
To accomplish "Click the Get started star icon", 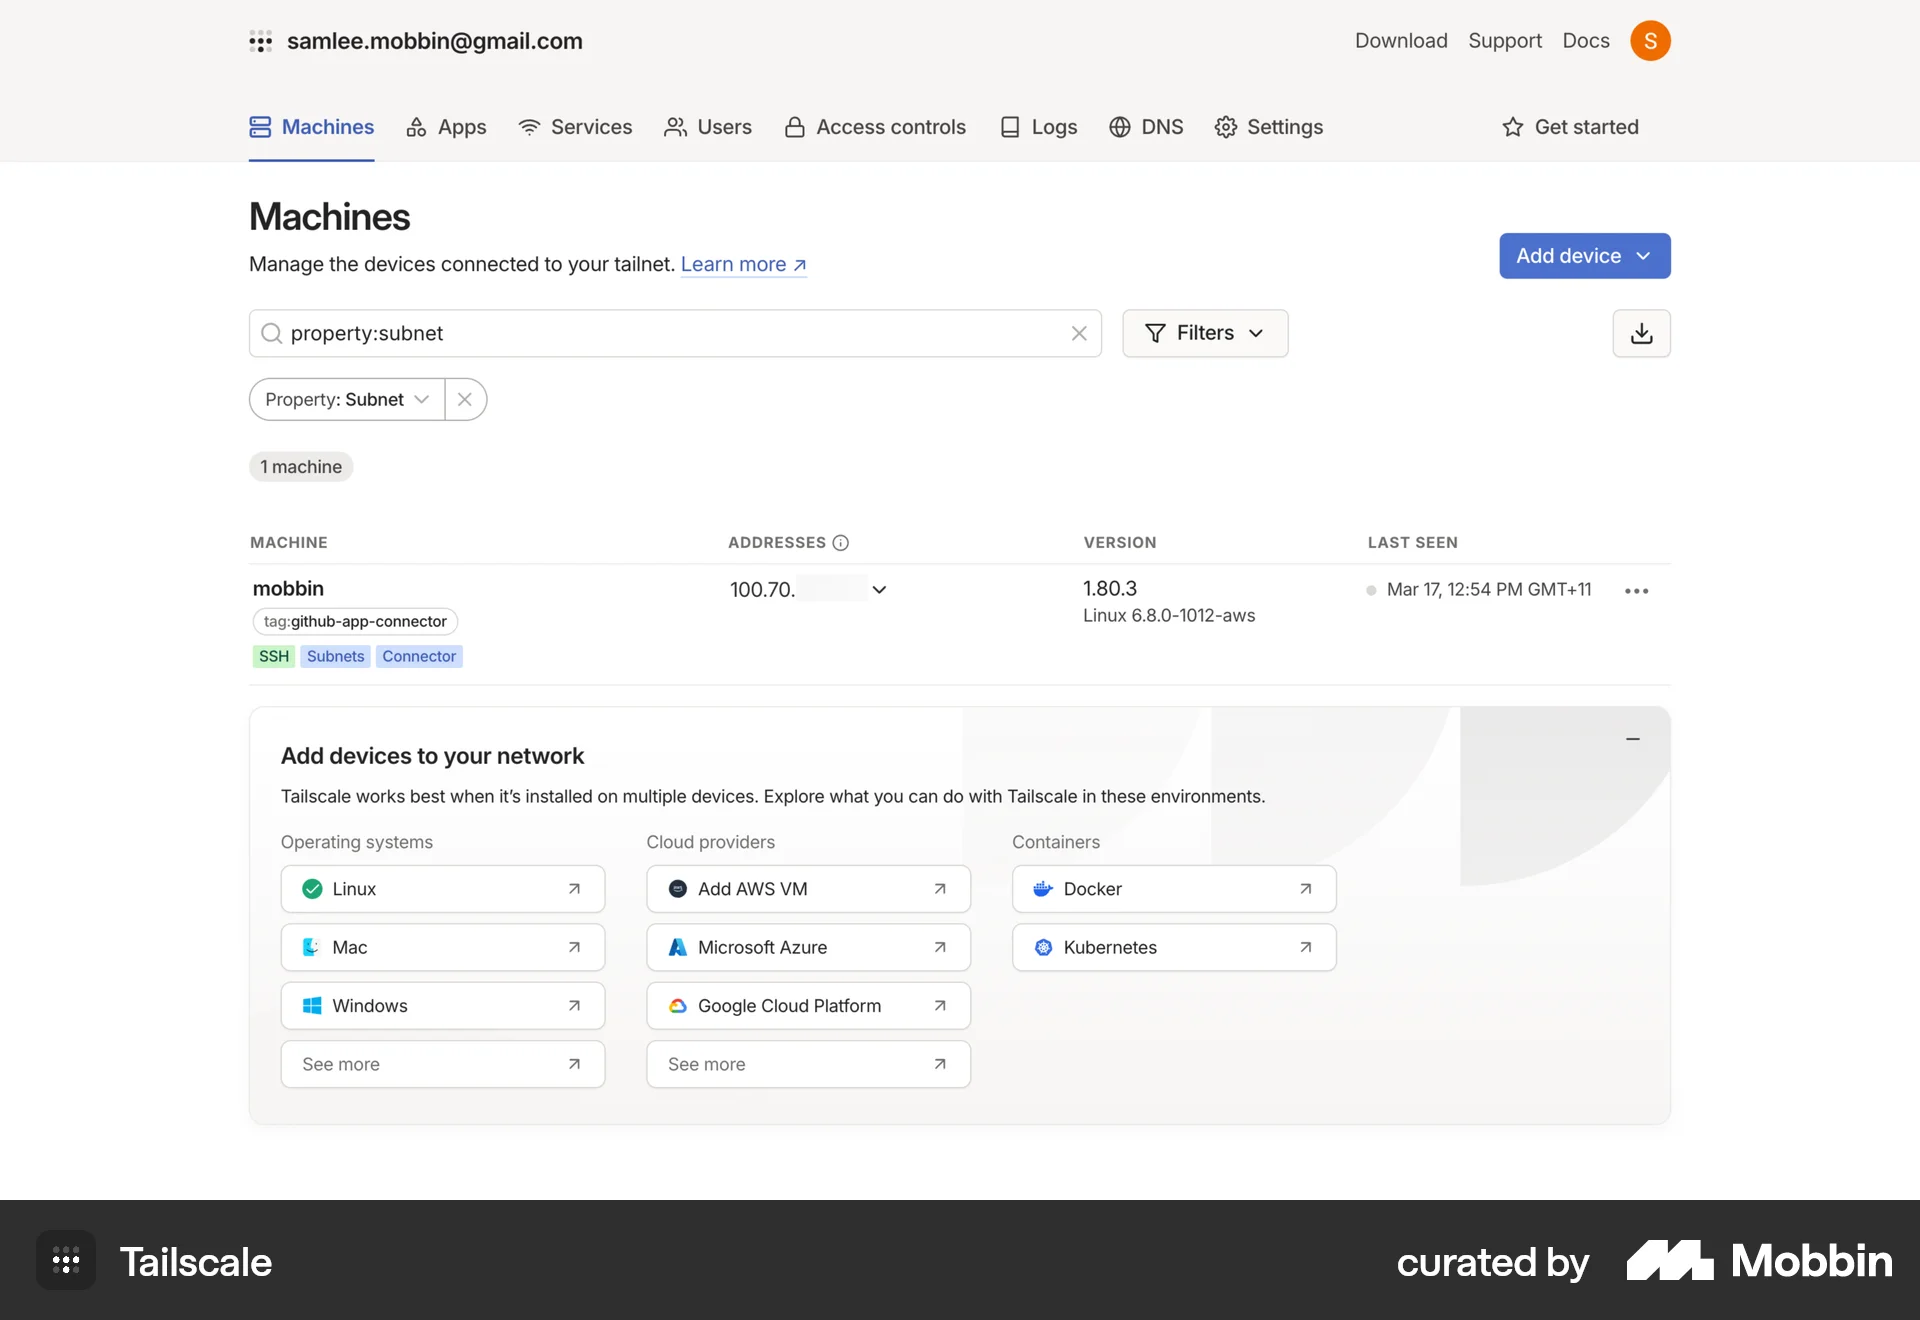I will (x=1512, y=127).
